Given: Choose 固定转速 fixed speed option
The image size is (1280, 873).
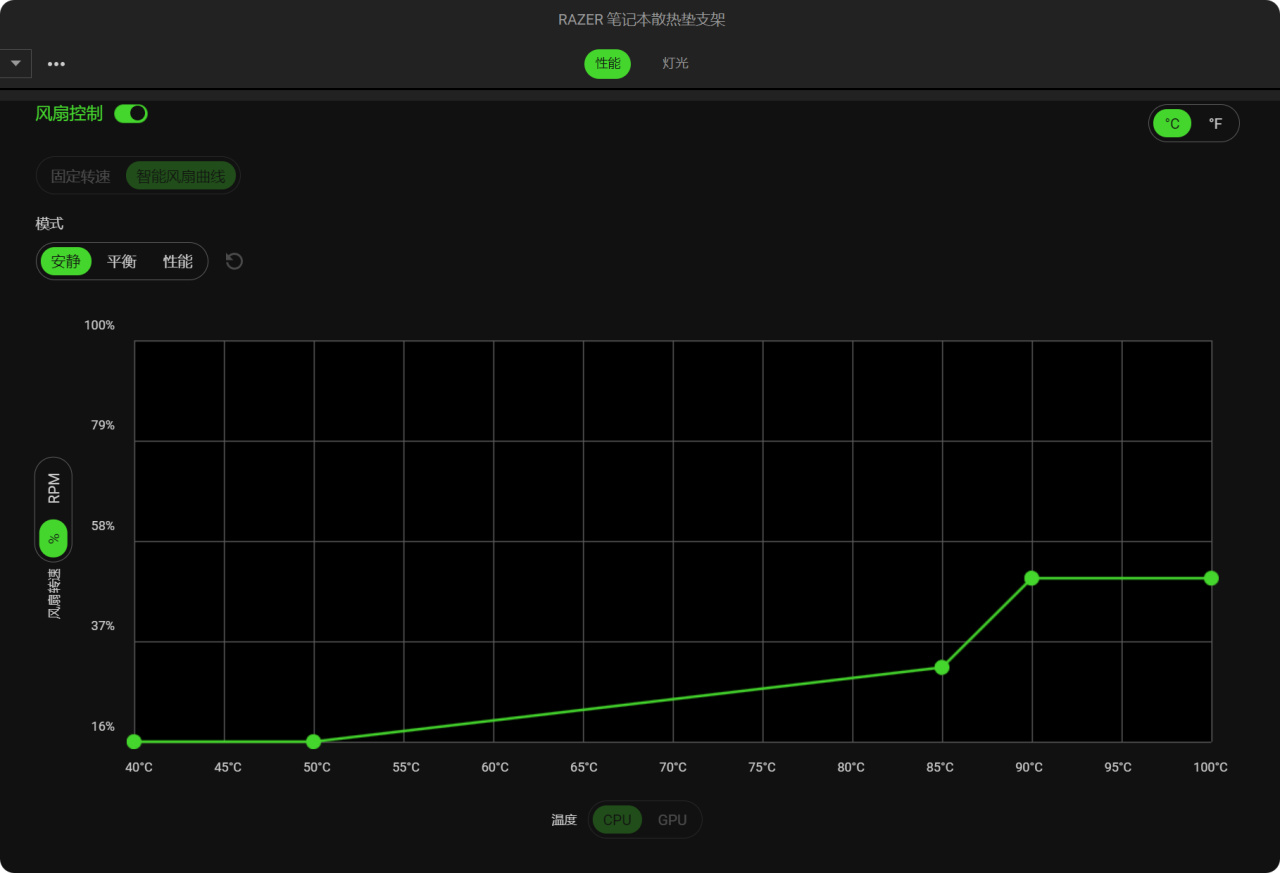Looking at the screenshot, I should click(81, 176).
